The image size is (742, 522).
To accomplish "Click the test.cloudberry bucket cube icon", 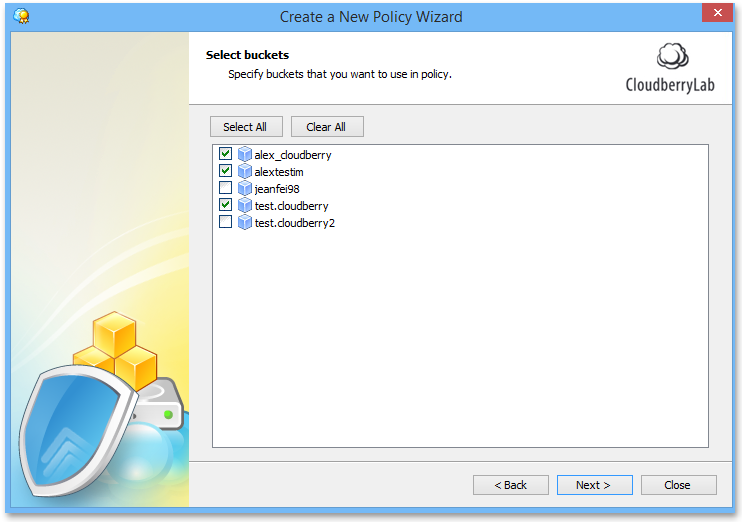I will coord(244,205).
